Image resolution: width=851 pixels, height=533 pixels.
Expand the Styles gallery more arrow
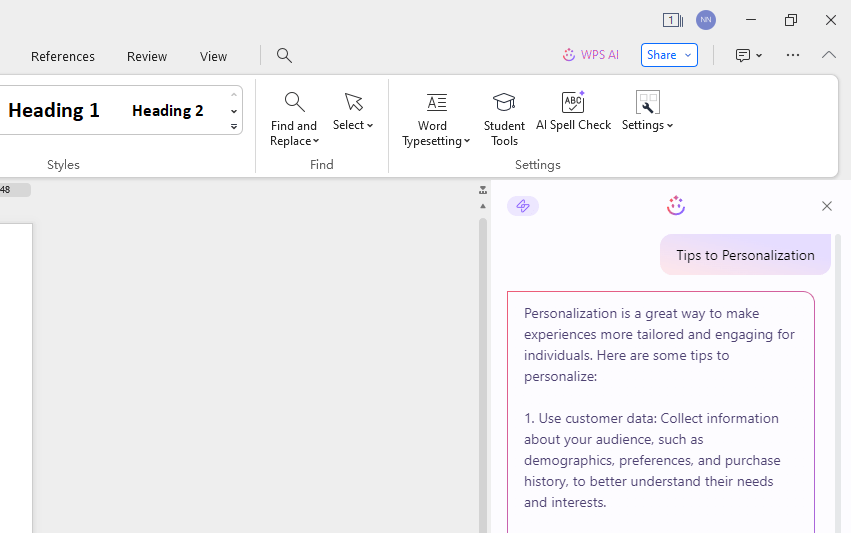pyautogui.click(x=234, y=127)
